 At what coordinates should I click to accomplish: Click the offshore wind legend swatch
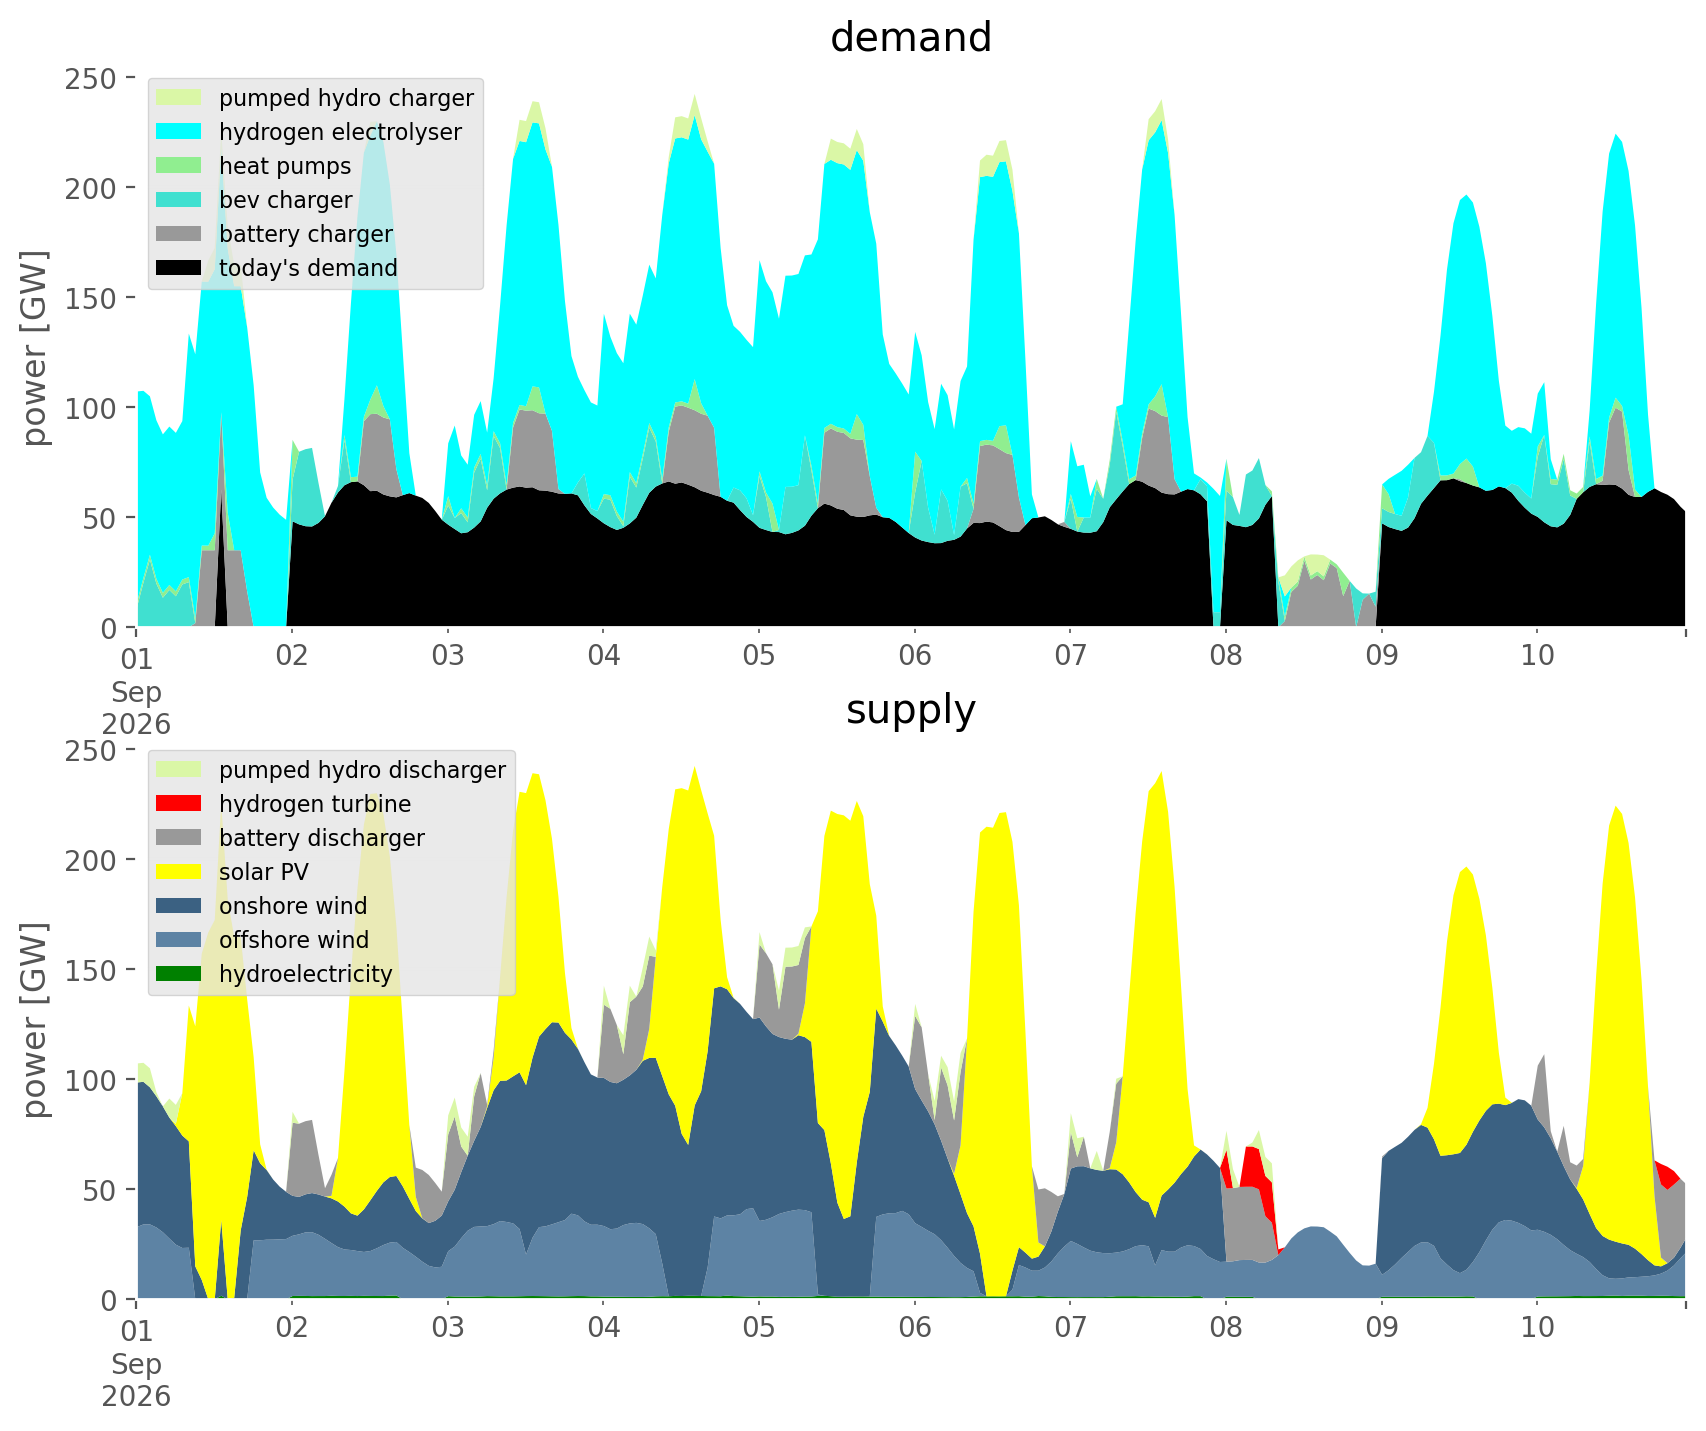click(x=179, y=940)
